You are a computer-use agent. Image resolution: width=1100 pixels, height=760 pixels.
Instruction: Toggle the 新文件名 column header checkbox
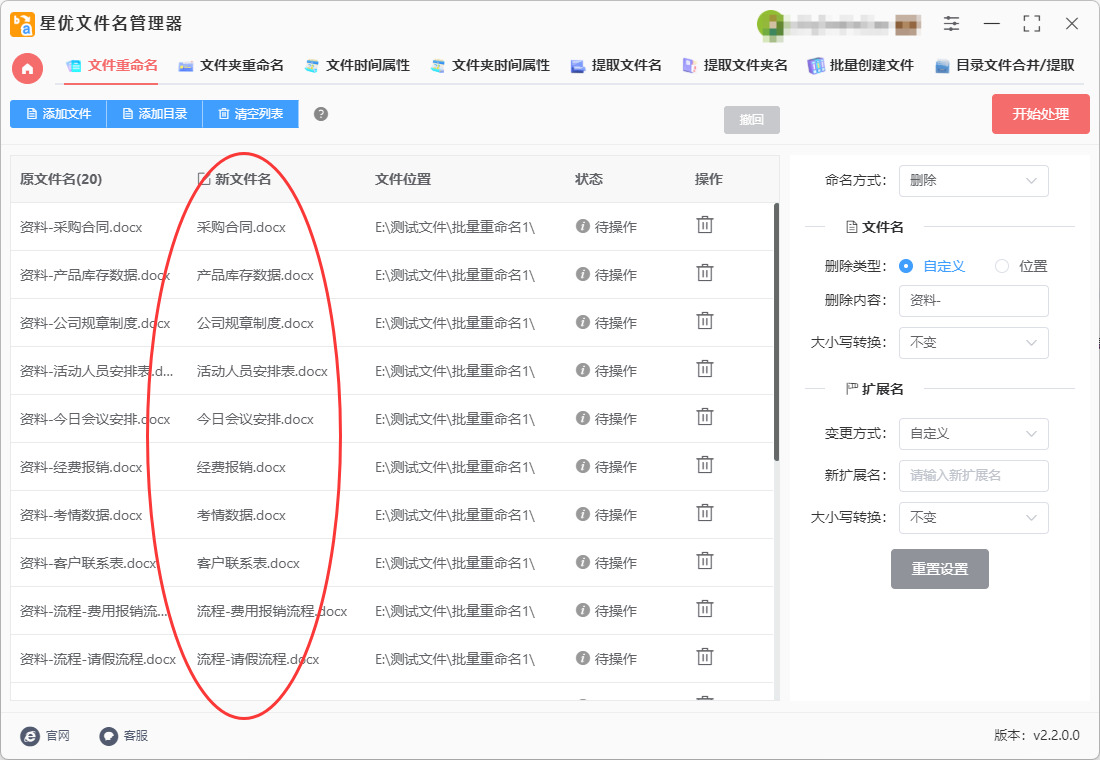204,179
